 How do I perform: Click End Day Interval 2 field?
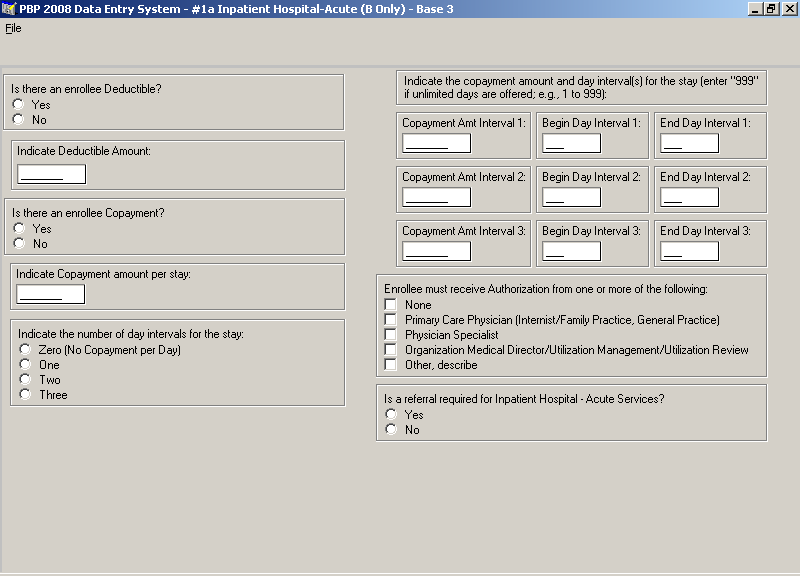point(689,197)
